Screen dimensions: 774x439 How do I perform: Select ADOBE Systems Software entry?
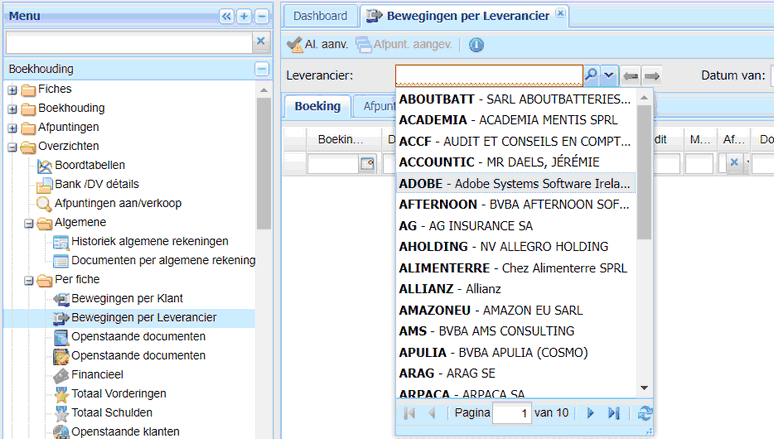pos(515,183)
